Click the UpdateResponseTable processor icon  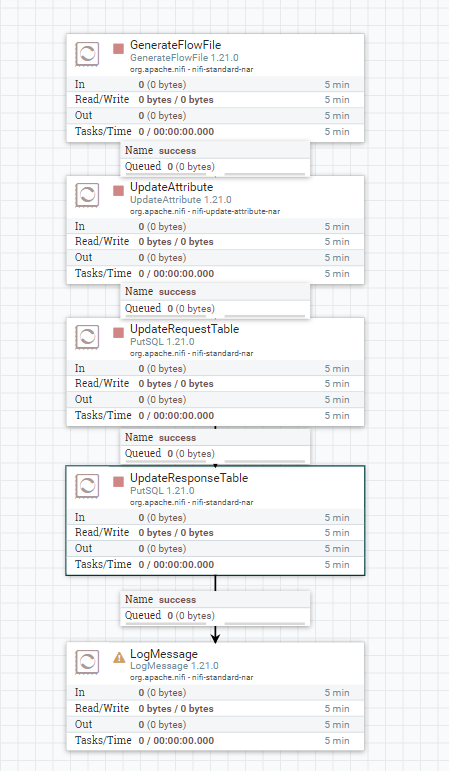coord(87,486)
